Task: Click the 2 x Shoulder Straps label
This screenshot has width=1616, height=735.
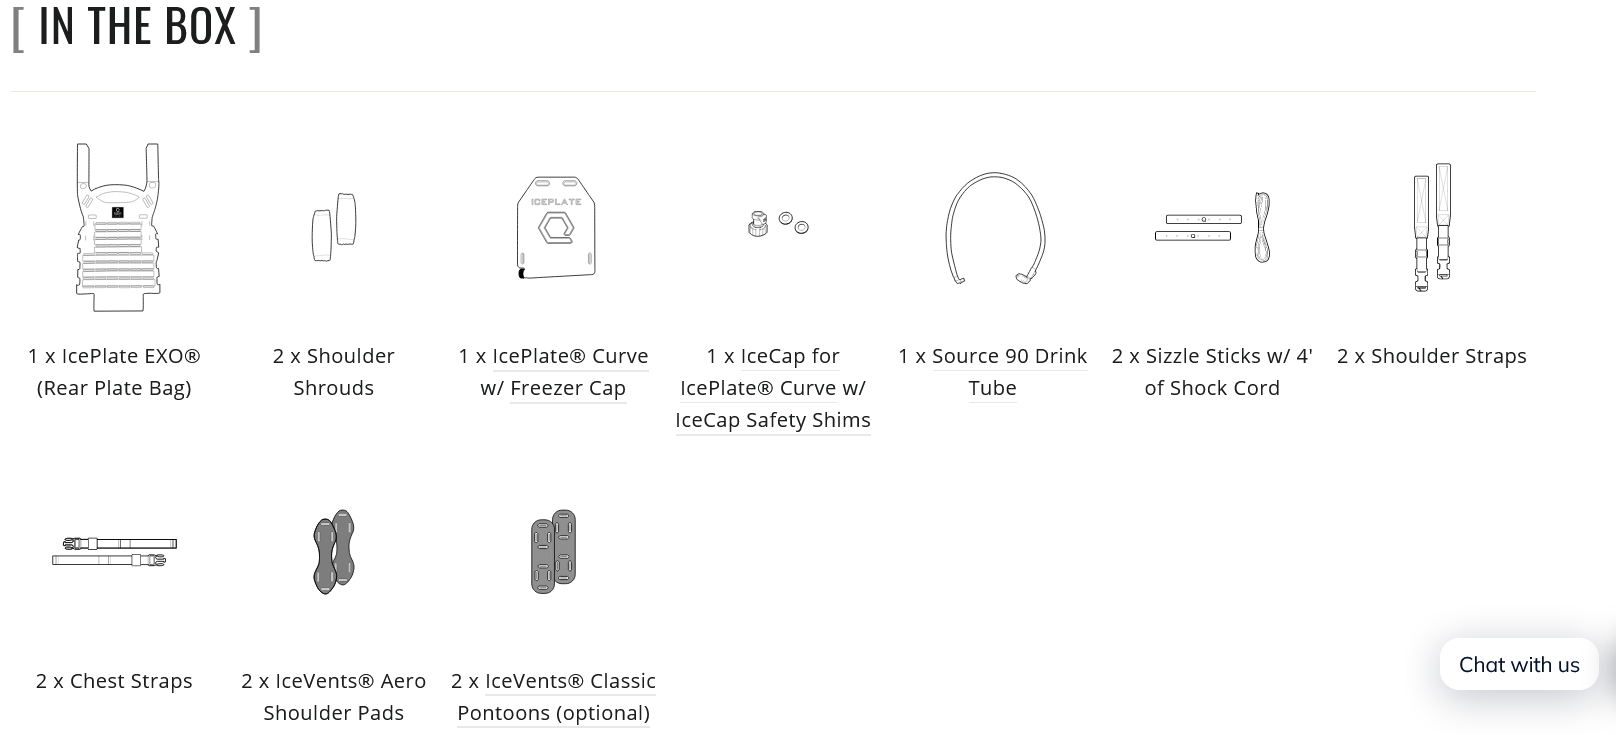Action: point(1432,356)
